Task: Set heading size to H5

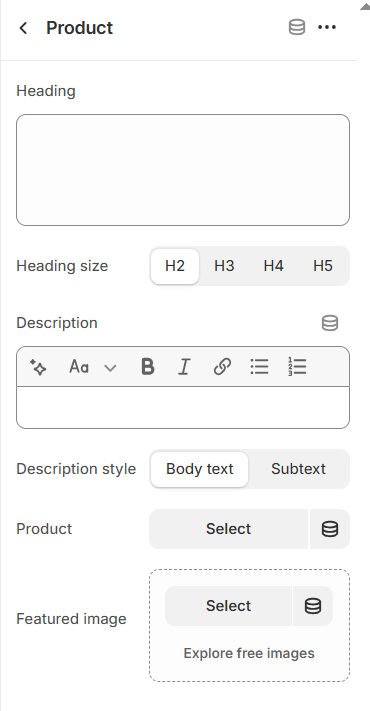Action: (x=323, y=266)
